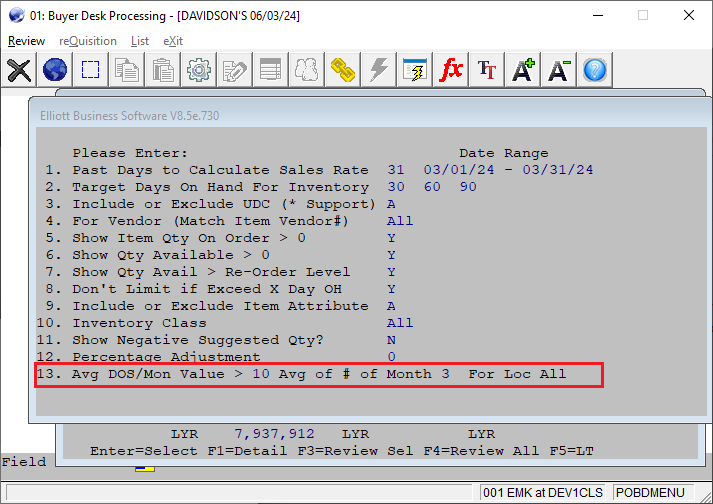
Task: Click Qty Avail Re-Order Level Y value
Action: pos(391,272)
